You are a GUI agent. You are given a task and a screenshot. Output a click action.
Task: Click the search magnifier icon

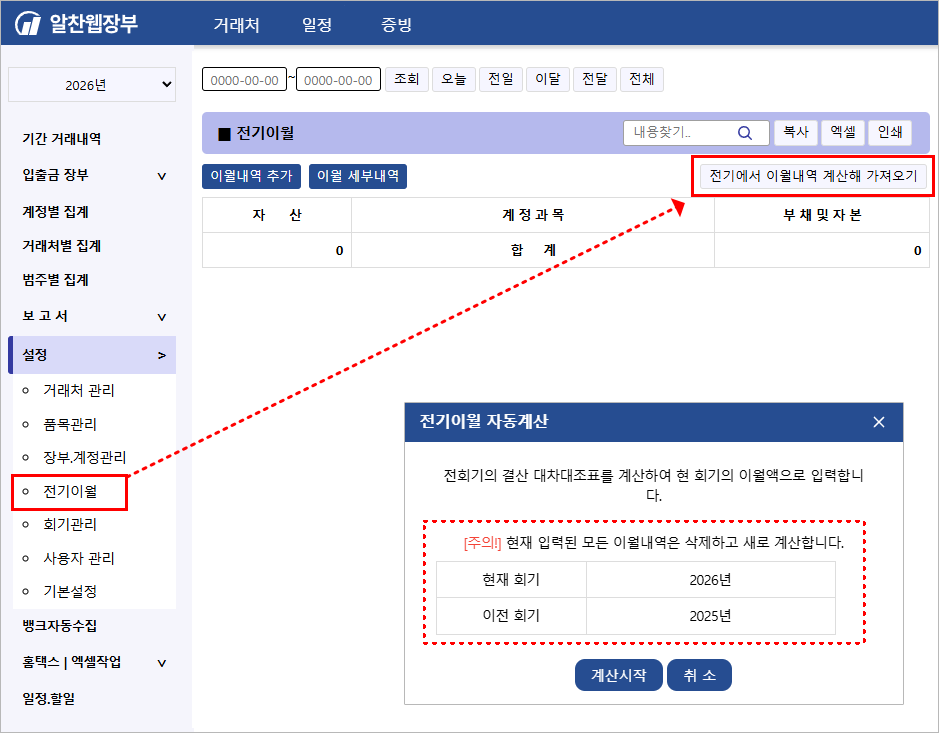coord(744,133)
